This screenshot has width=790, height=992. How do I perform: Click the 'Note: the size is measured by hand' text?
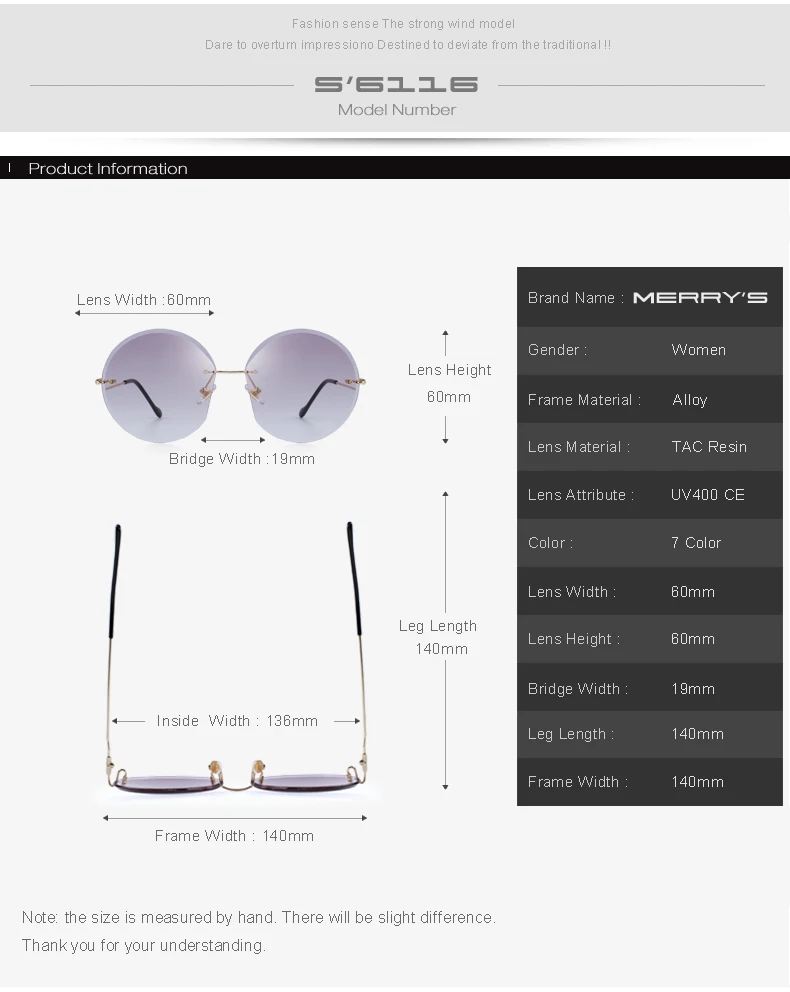149,917
